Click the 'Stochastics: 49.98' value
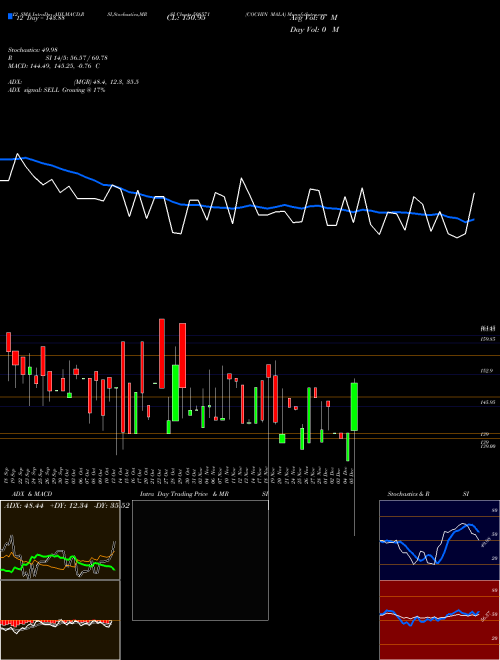 pyautogui.click(x=32, y=50)
